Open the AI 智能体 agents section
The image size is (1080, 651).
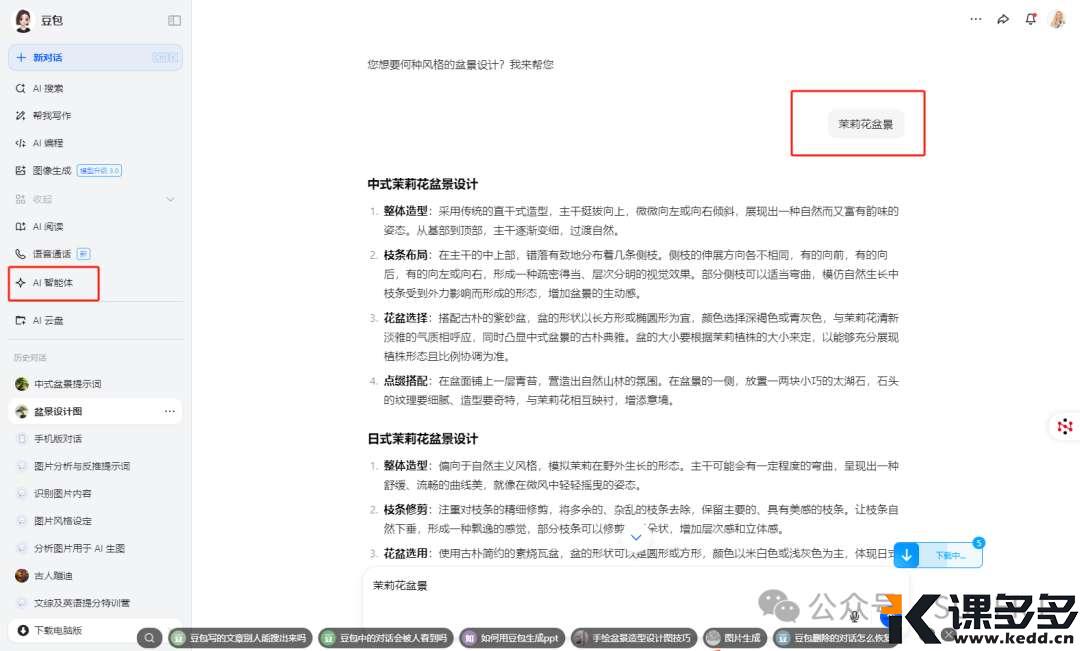(53, 283)
